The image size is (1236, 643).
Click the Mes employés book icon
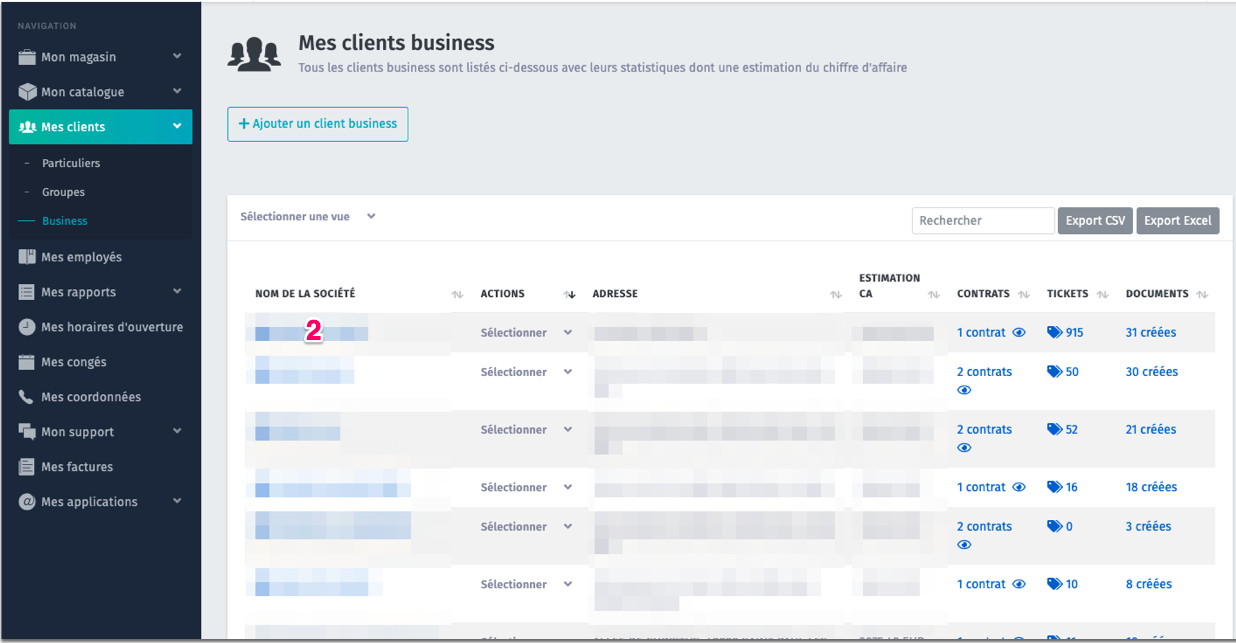click(27, 257)
